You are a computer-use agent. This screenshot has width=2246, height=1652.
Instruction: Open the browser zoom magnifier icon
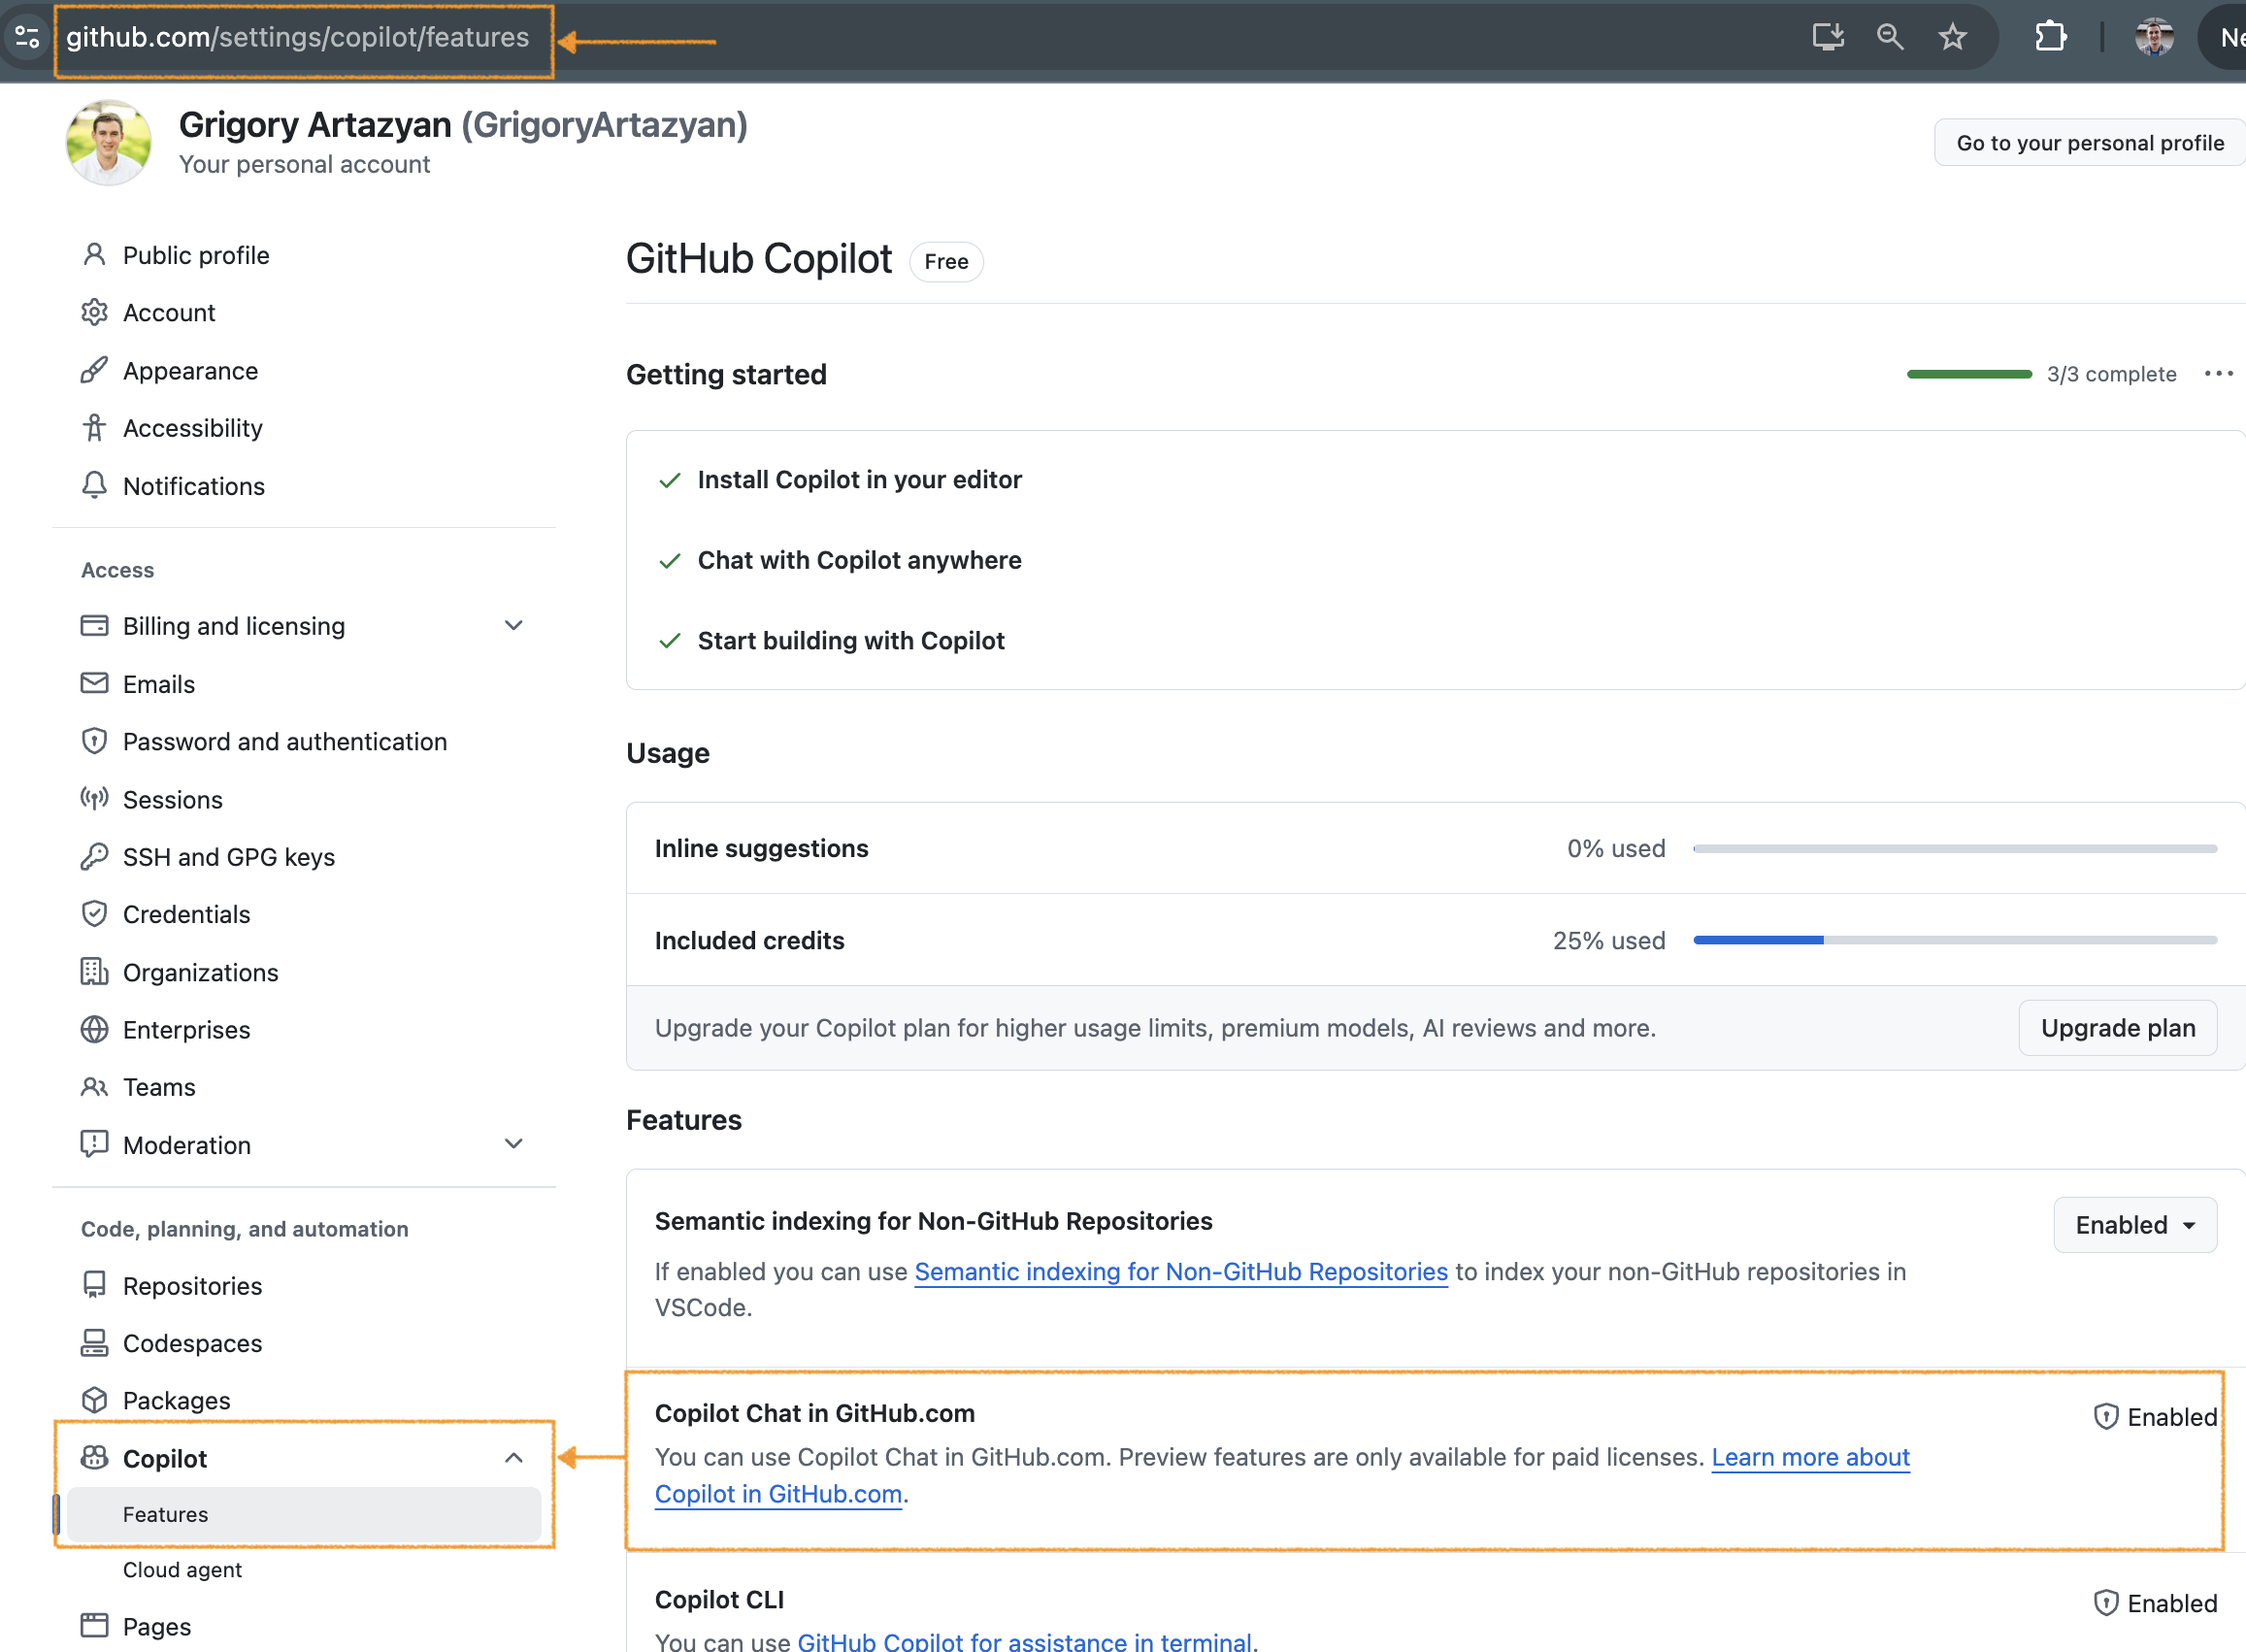[x=1889, y=38]
